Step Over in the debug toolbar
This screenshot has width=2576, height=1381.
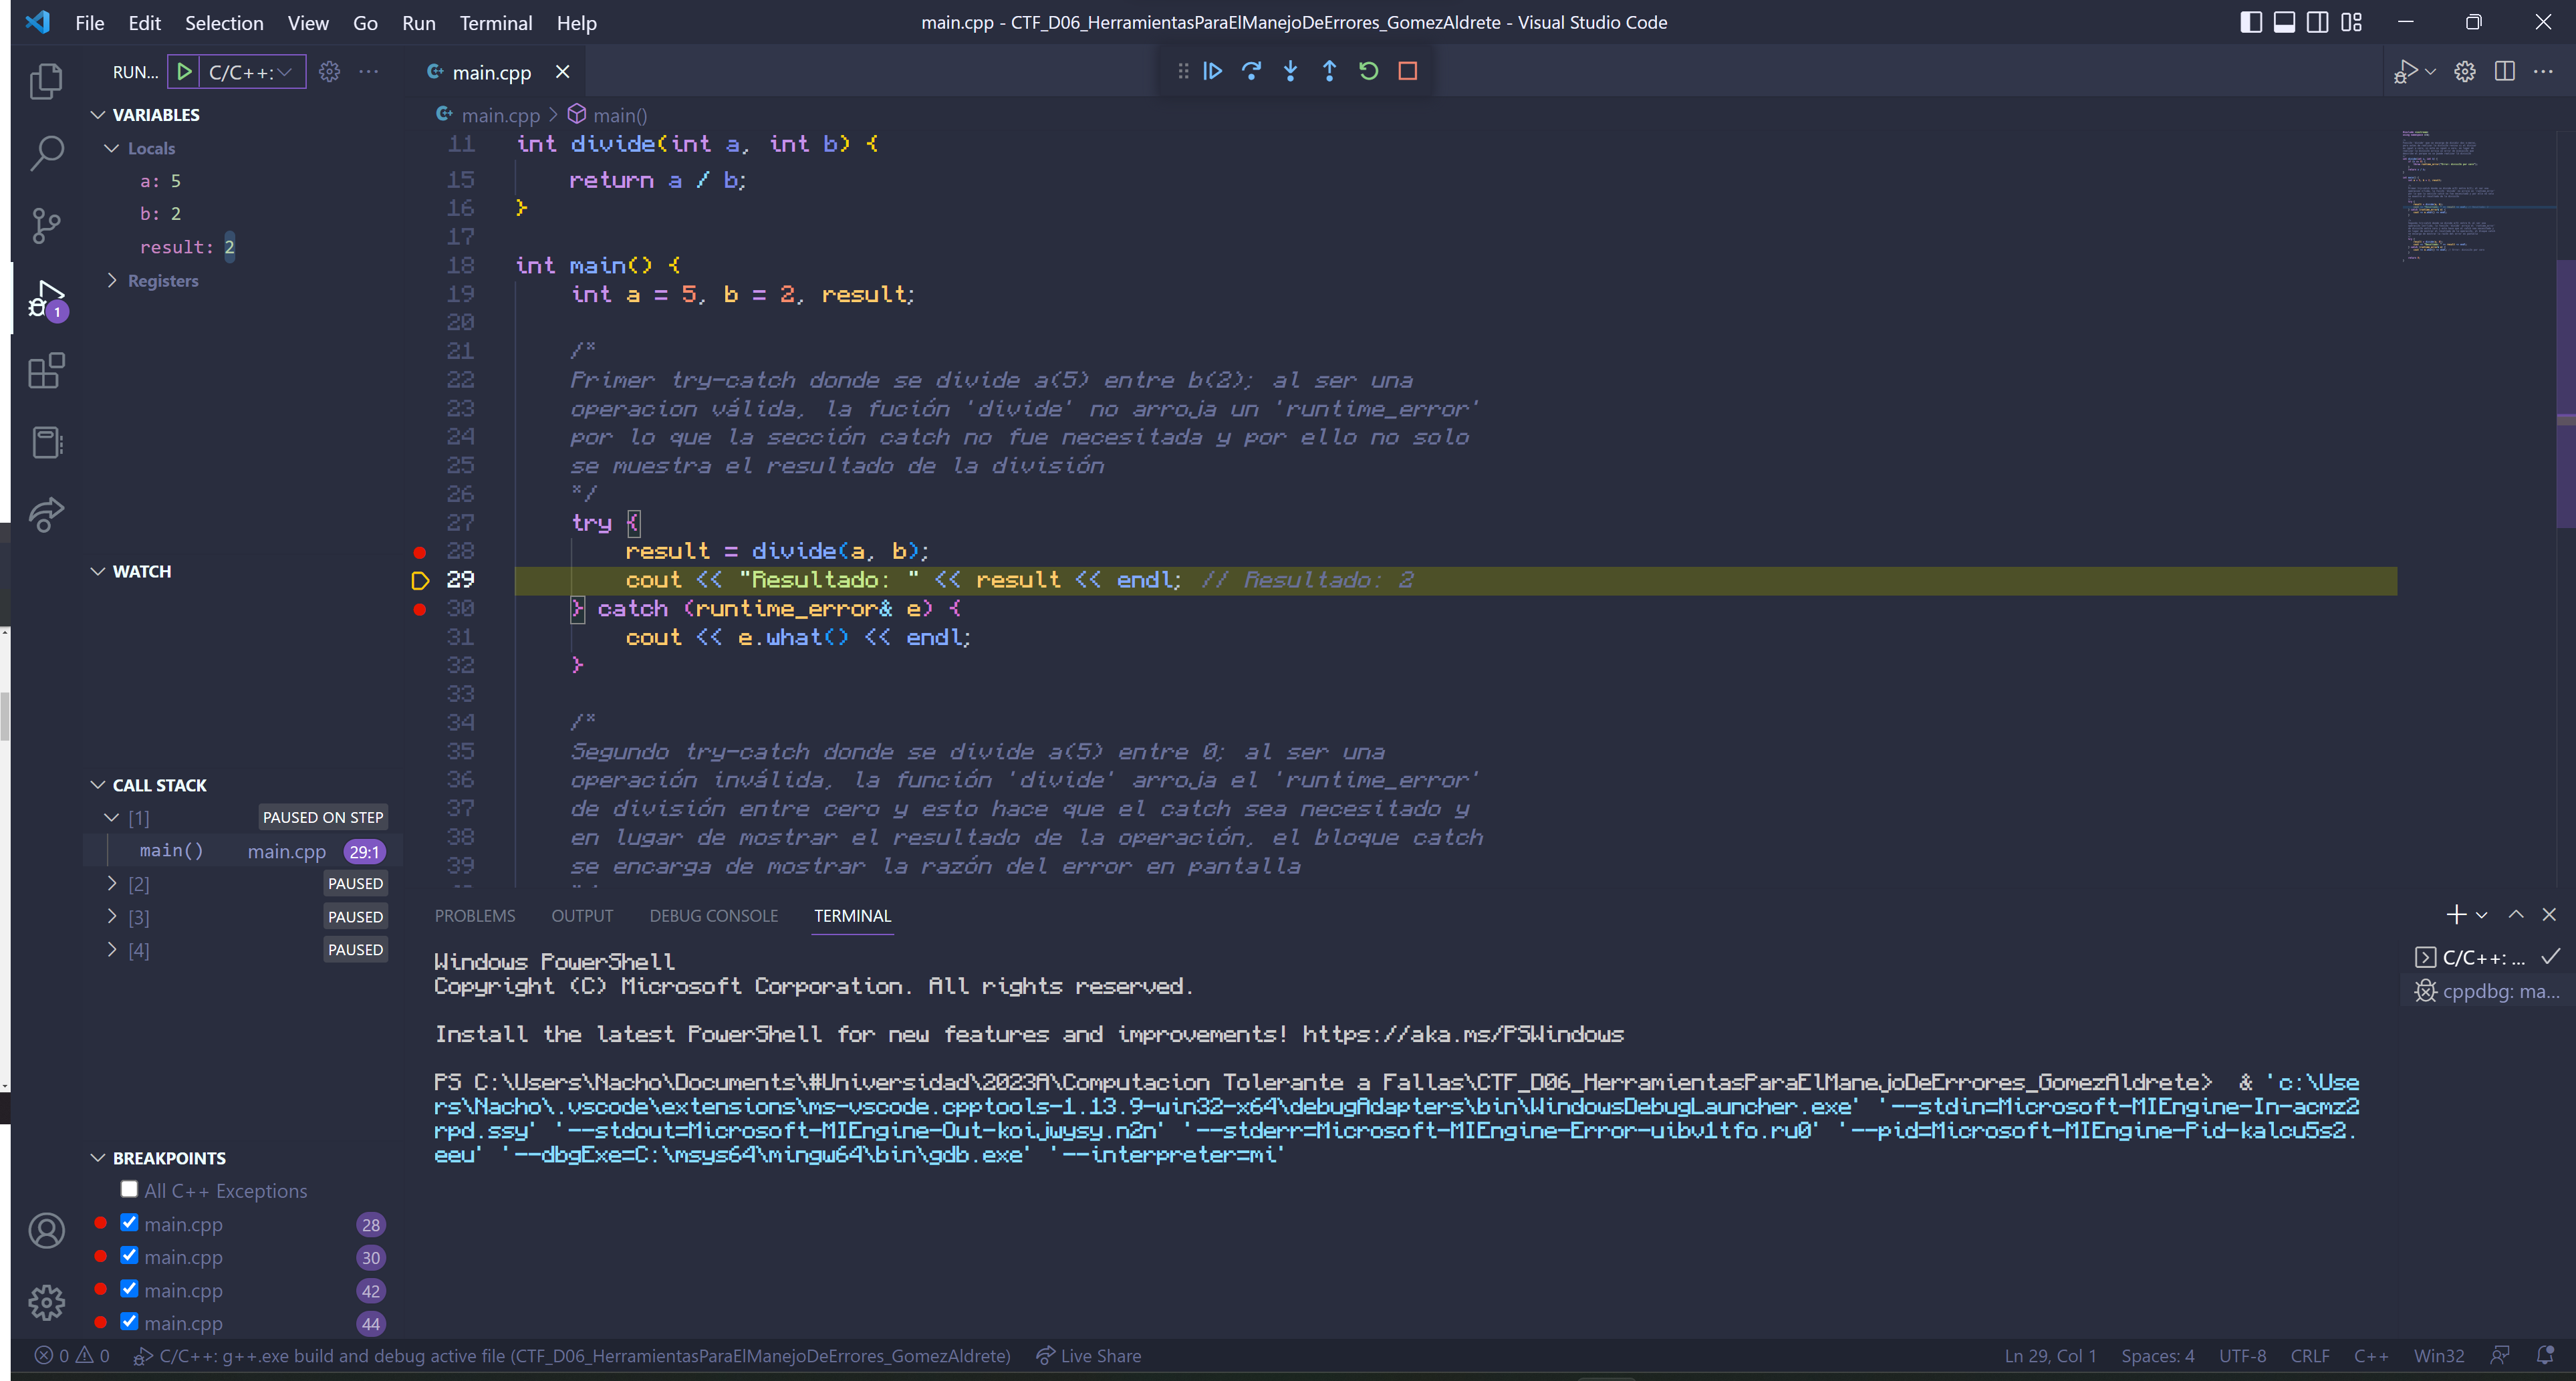[1251, 71]
